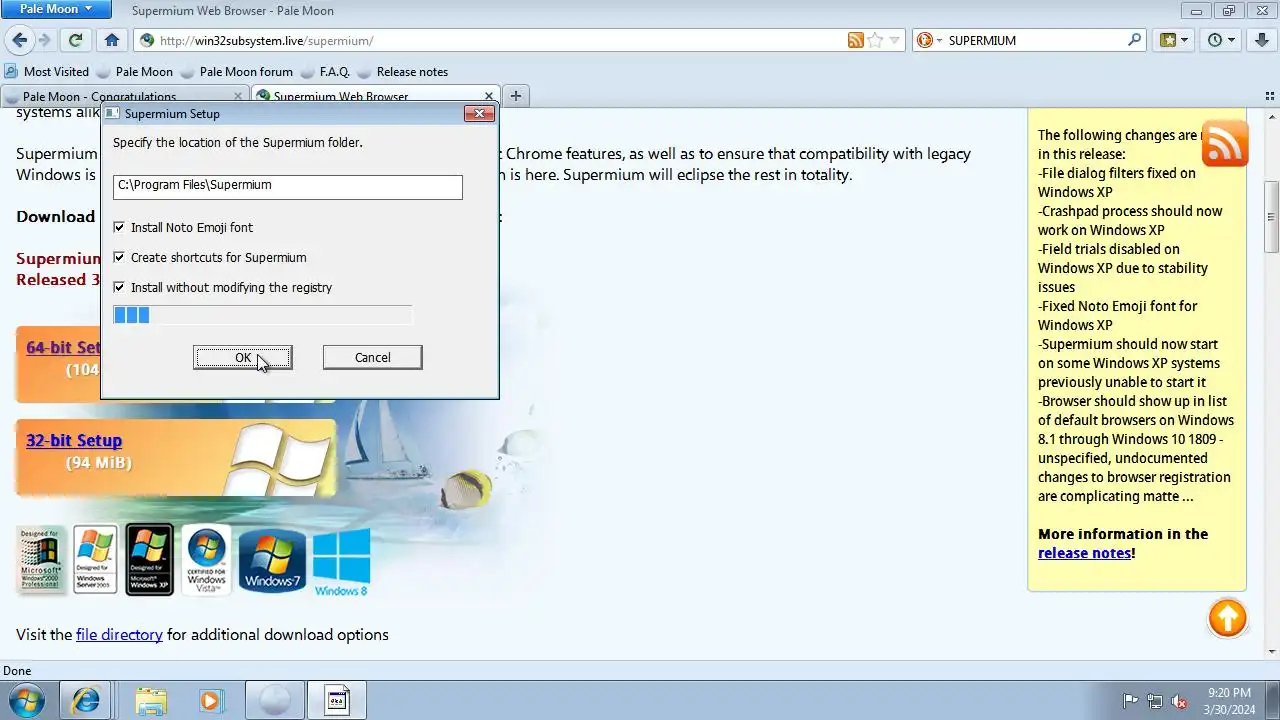Click the page vertical scrollbar thumb
Viewport: 1280px width, 720px height.
[1271, 217]
